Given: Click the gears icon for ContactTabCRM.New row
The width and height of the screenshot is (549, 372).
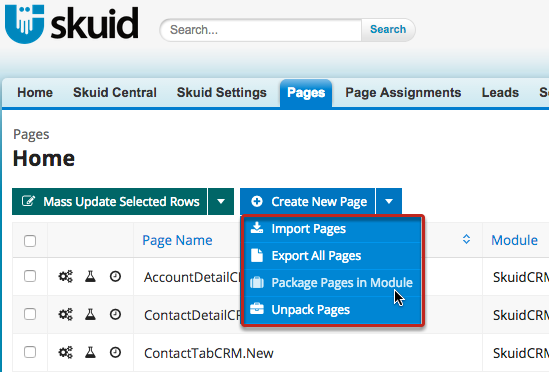Looking at the screenshot, I should tap(65, 352).
